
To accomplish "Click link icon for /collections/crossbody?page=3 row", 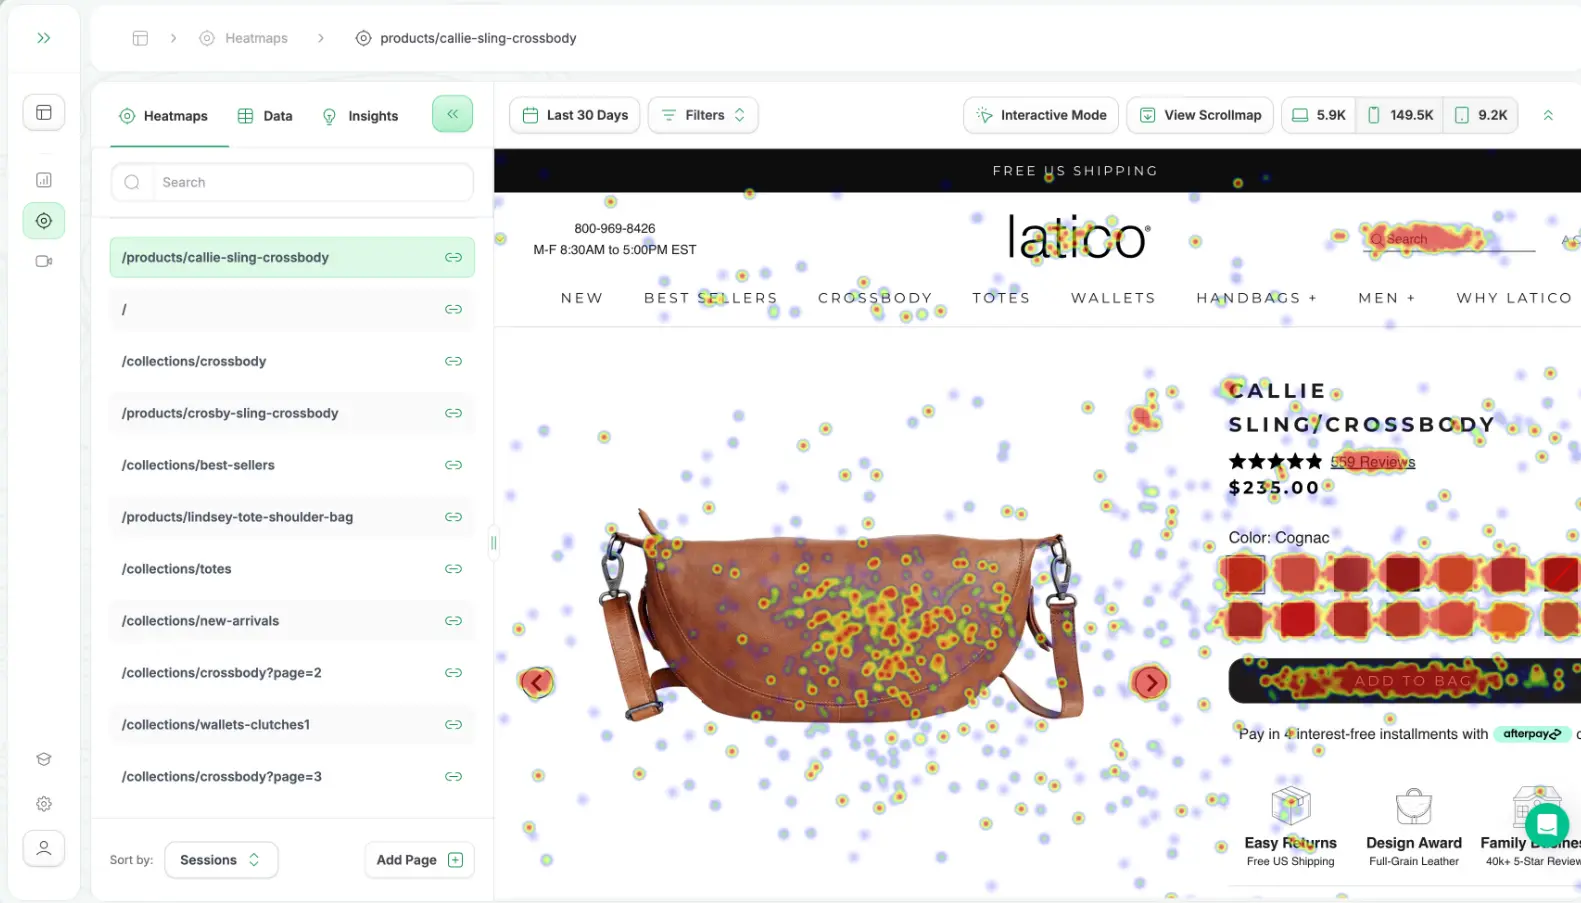I will tap(453, 777).
